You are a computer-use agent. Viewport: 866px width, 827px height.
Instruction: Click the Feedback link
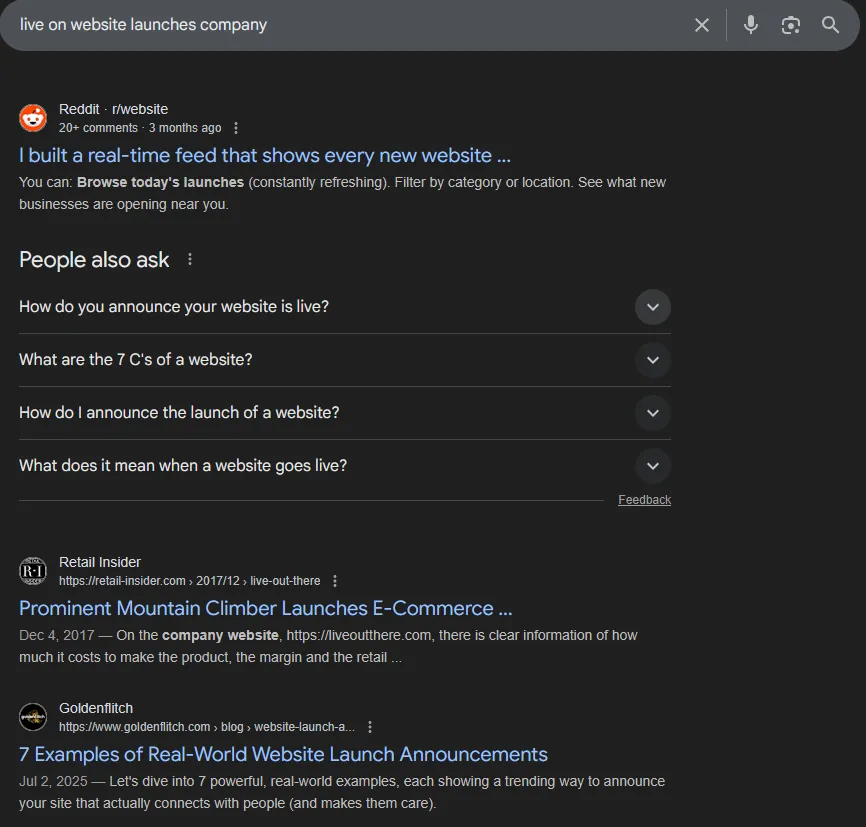point(644,499)
